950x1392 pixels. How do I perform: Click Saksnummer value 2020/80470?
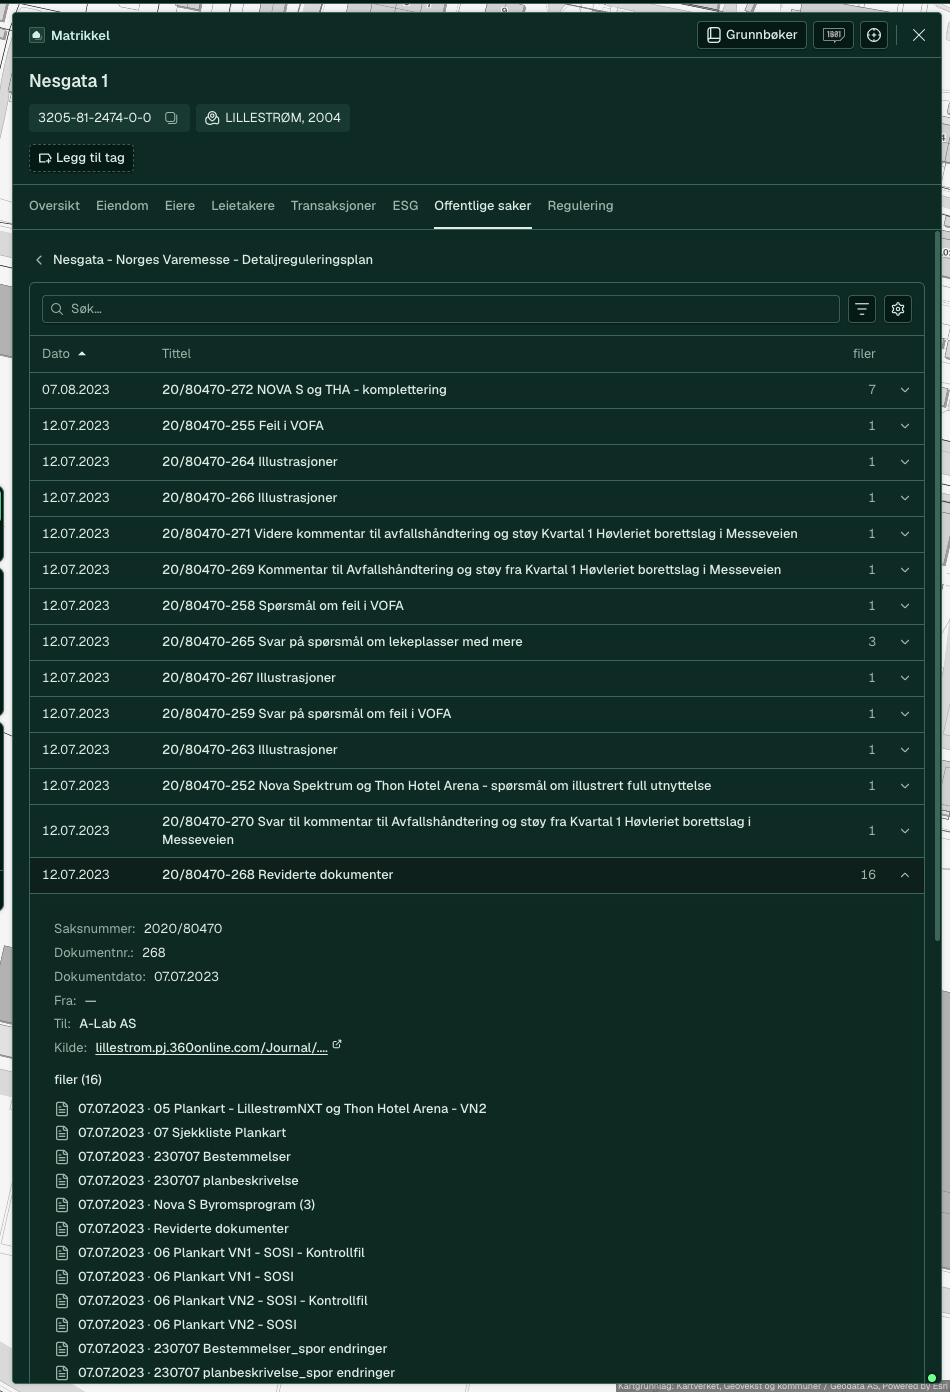point(183,929)
